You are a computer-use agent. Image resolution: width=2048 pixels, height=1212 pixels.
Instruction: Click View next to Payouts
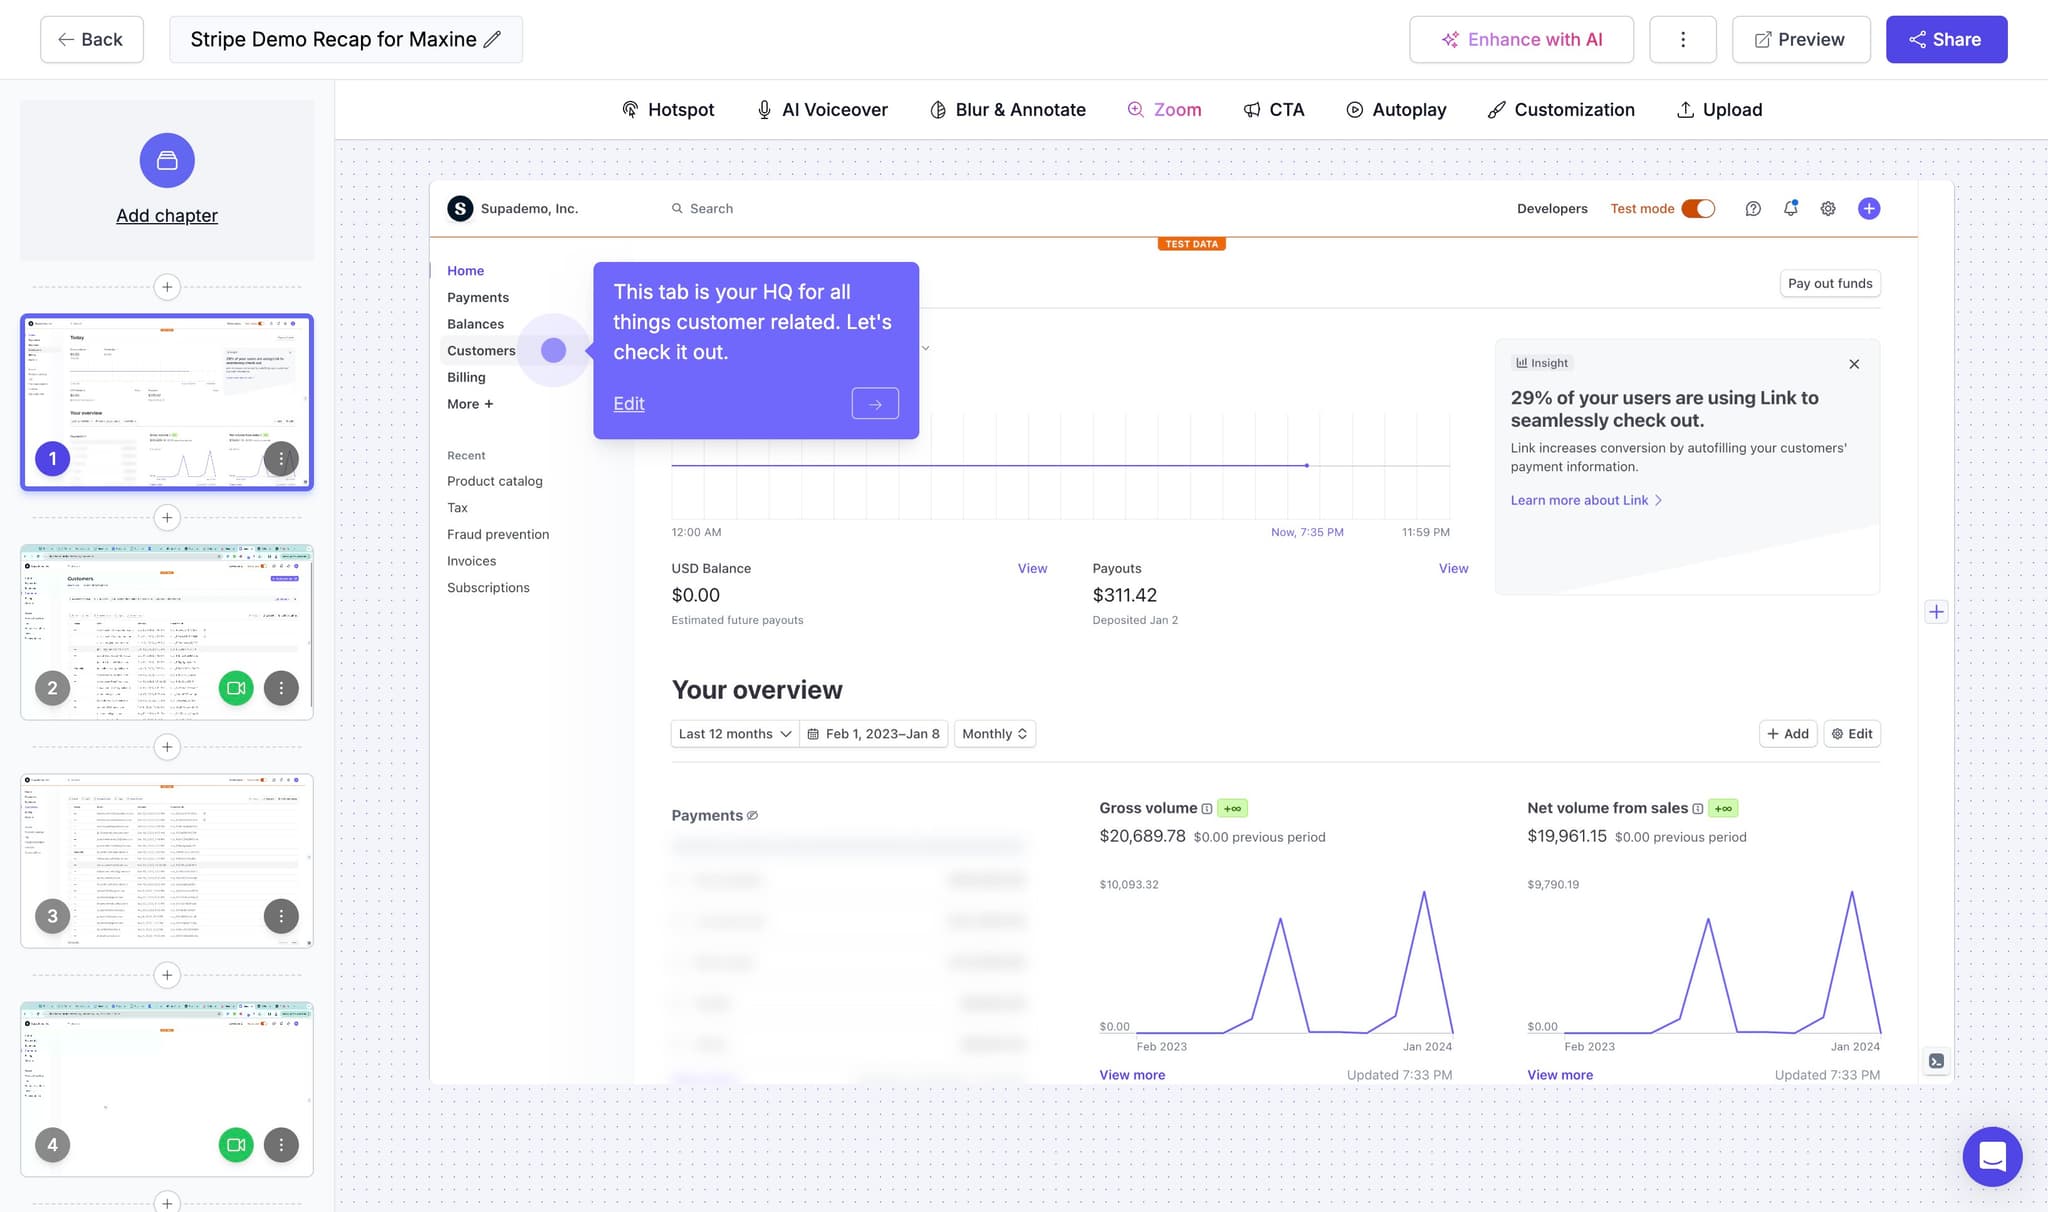1453,568
